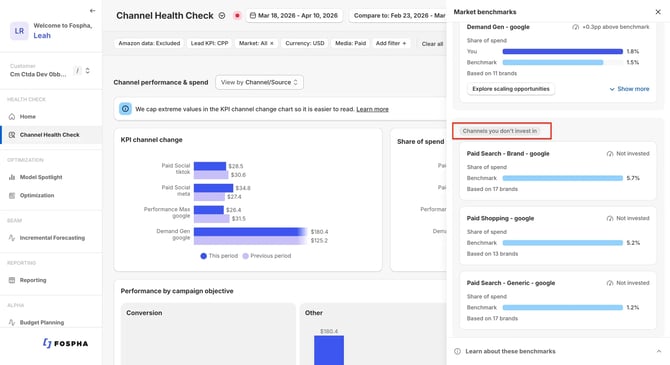Click the benchmark icon next to +0.3pp above benchmark
Image resolution: width=670 pixels, height=365 pixels.
tap(576, 27)
